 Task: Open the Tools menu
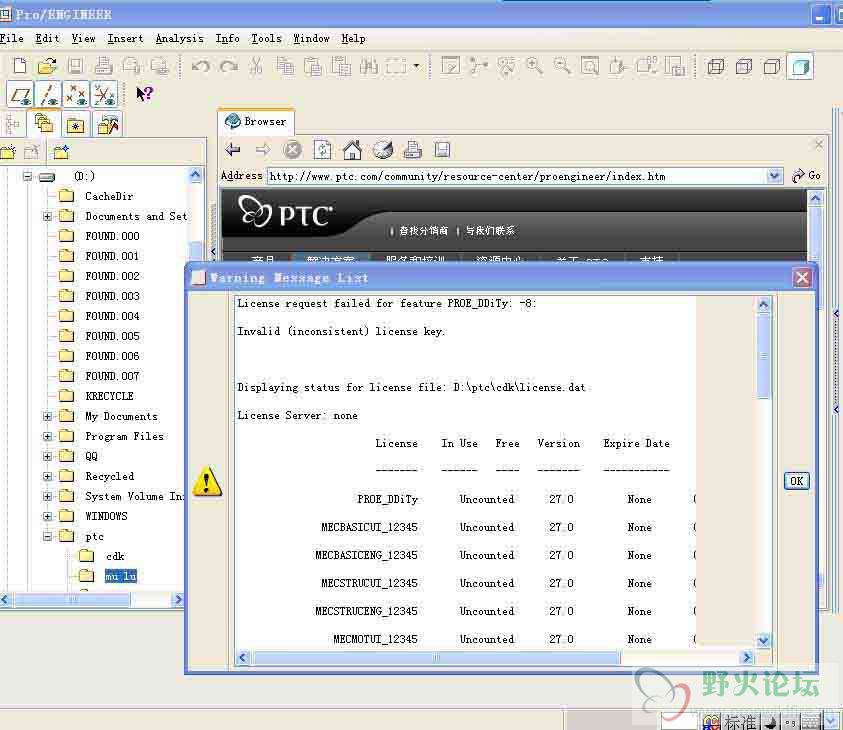pyautogui.click(x=266, y=38)
